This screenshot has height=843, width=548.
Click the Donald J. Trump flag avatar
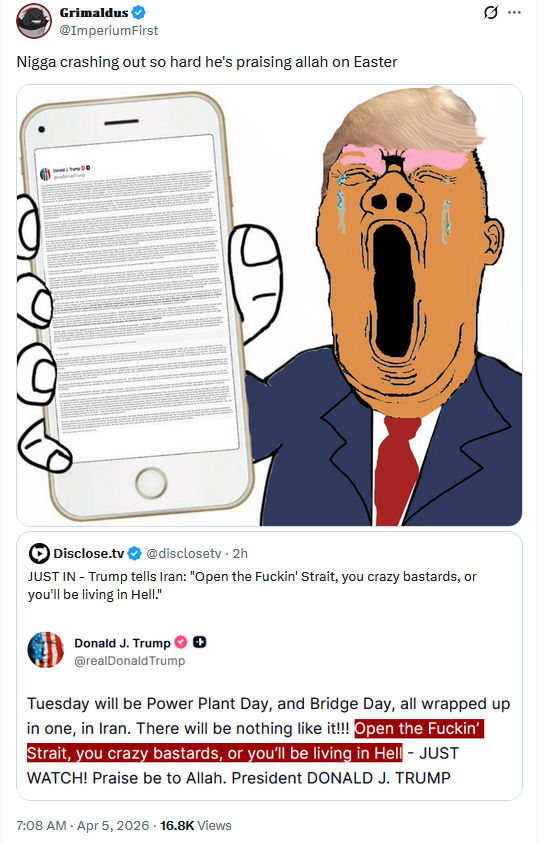tap(46, 650)
